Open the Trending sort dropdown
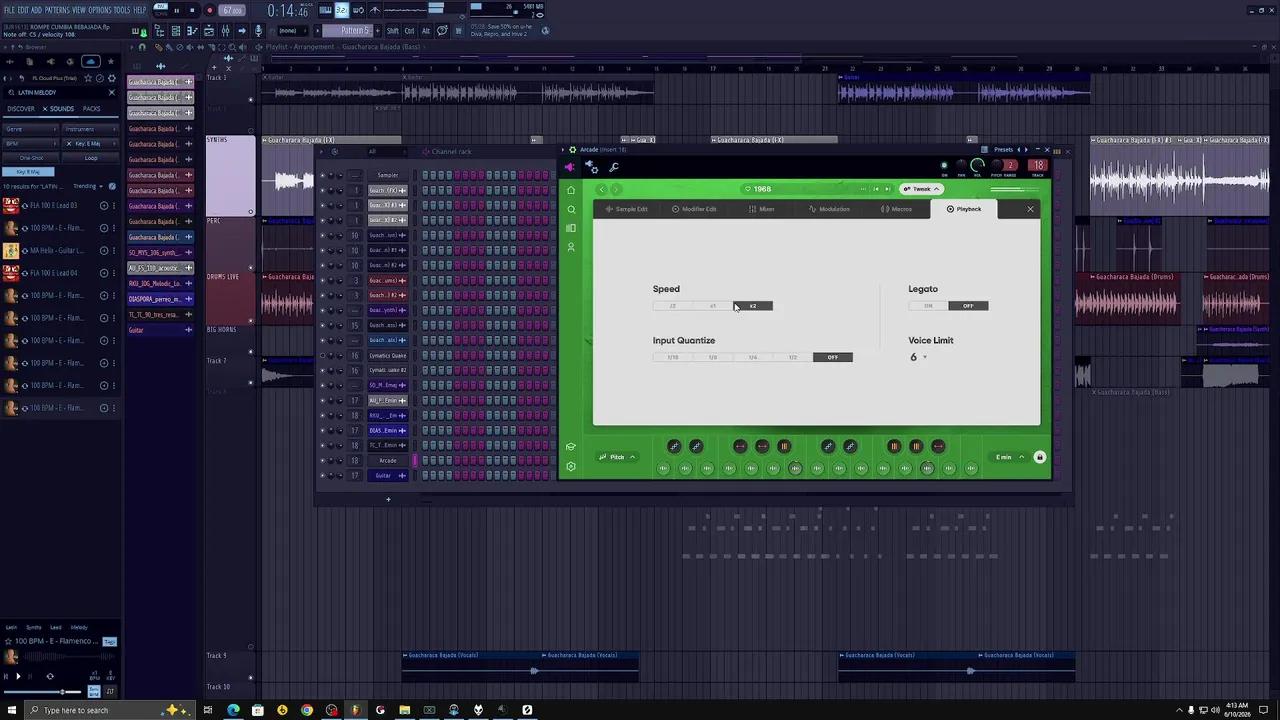Viewport: 1280px width, 720px height. pos(88,186)
